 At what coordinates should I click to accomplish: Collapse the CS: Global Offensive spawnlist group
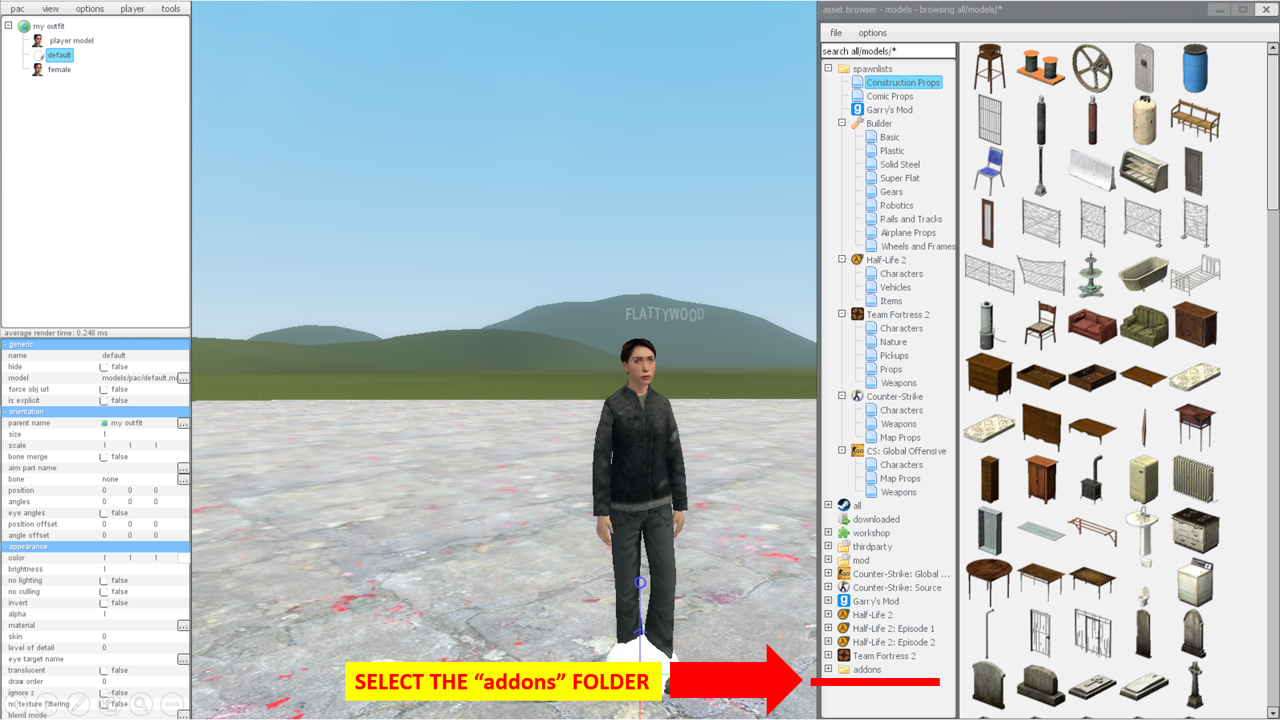pos(842,451)
